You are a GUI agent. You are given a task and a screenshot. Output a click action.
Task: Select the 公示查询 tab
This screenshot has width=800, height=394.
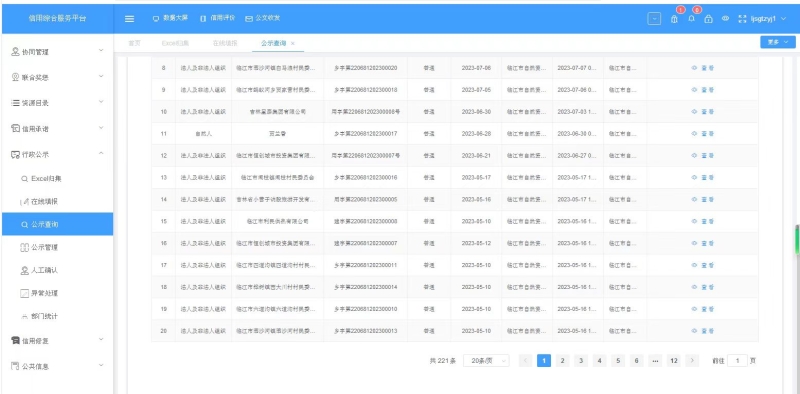273,43
